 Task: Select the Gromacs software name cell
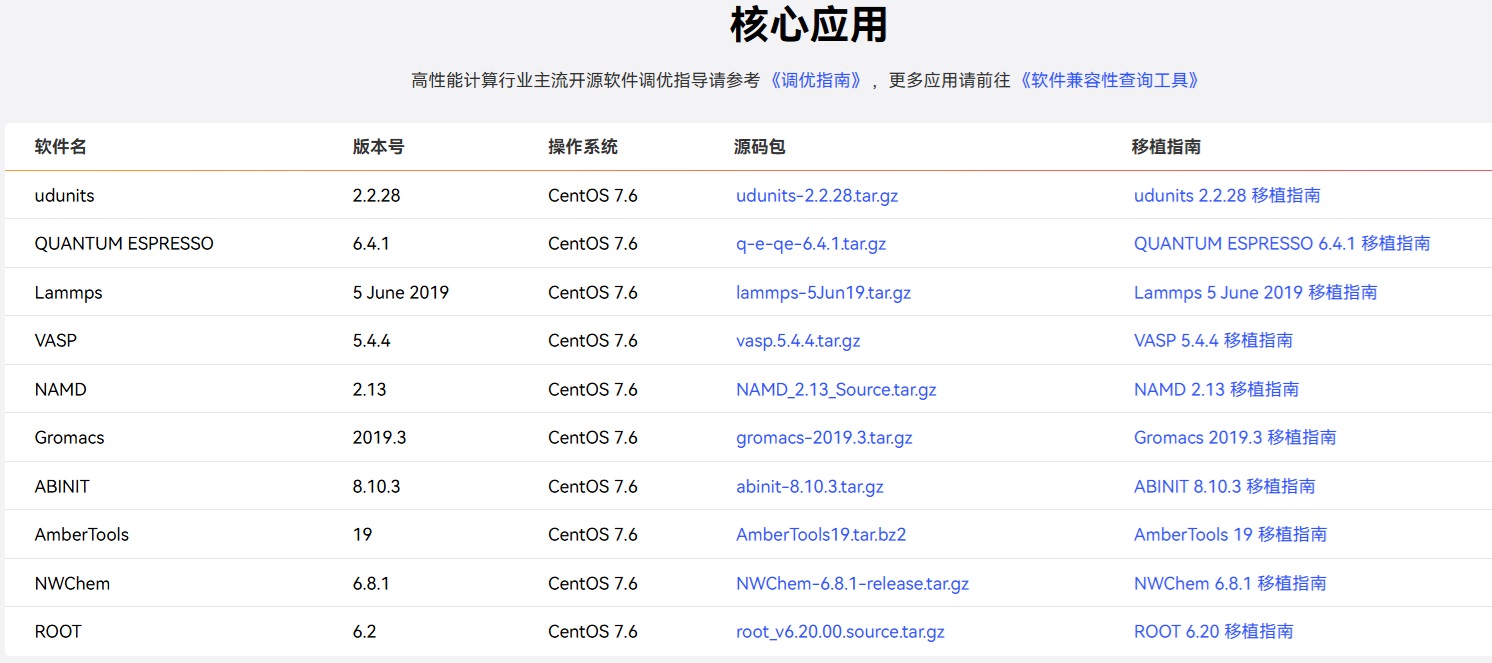click(70, 438)
